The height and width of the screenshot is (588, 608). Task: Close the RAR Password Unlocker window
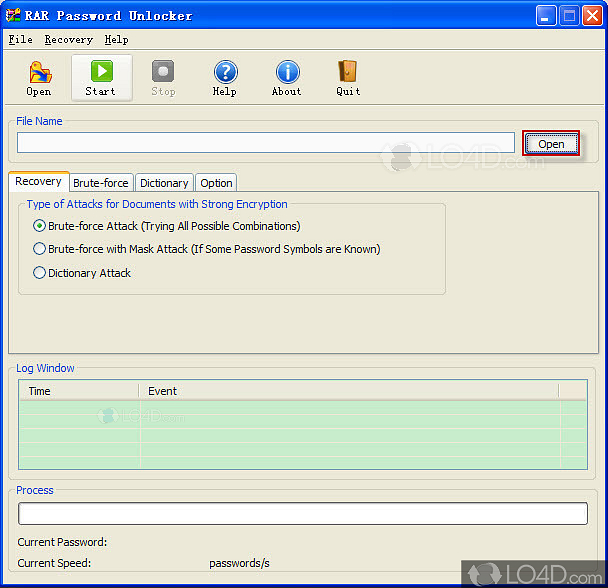[592, 16]
